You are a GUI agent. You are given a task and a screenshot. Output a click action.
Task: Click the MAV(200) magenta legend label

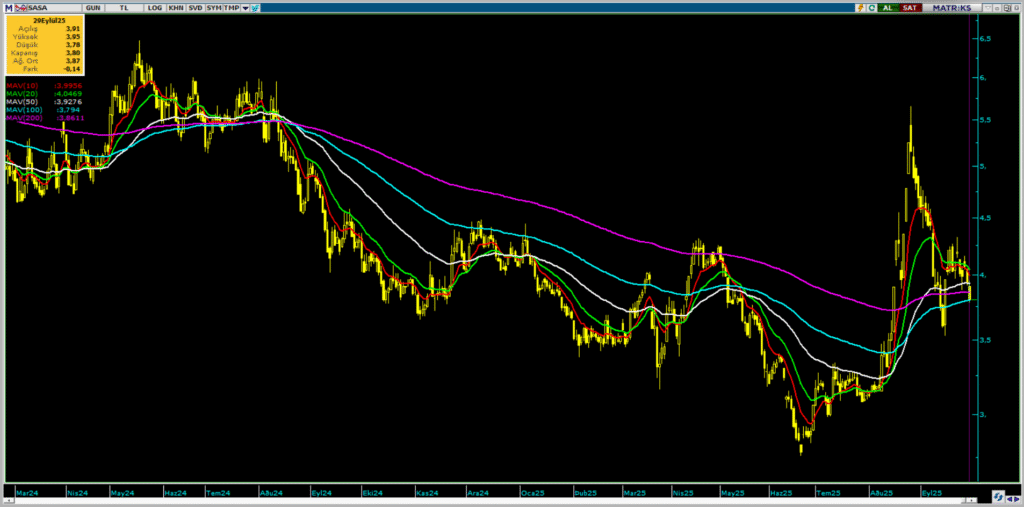pos(22,118)
